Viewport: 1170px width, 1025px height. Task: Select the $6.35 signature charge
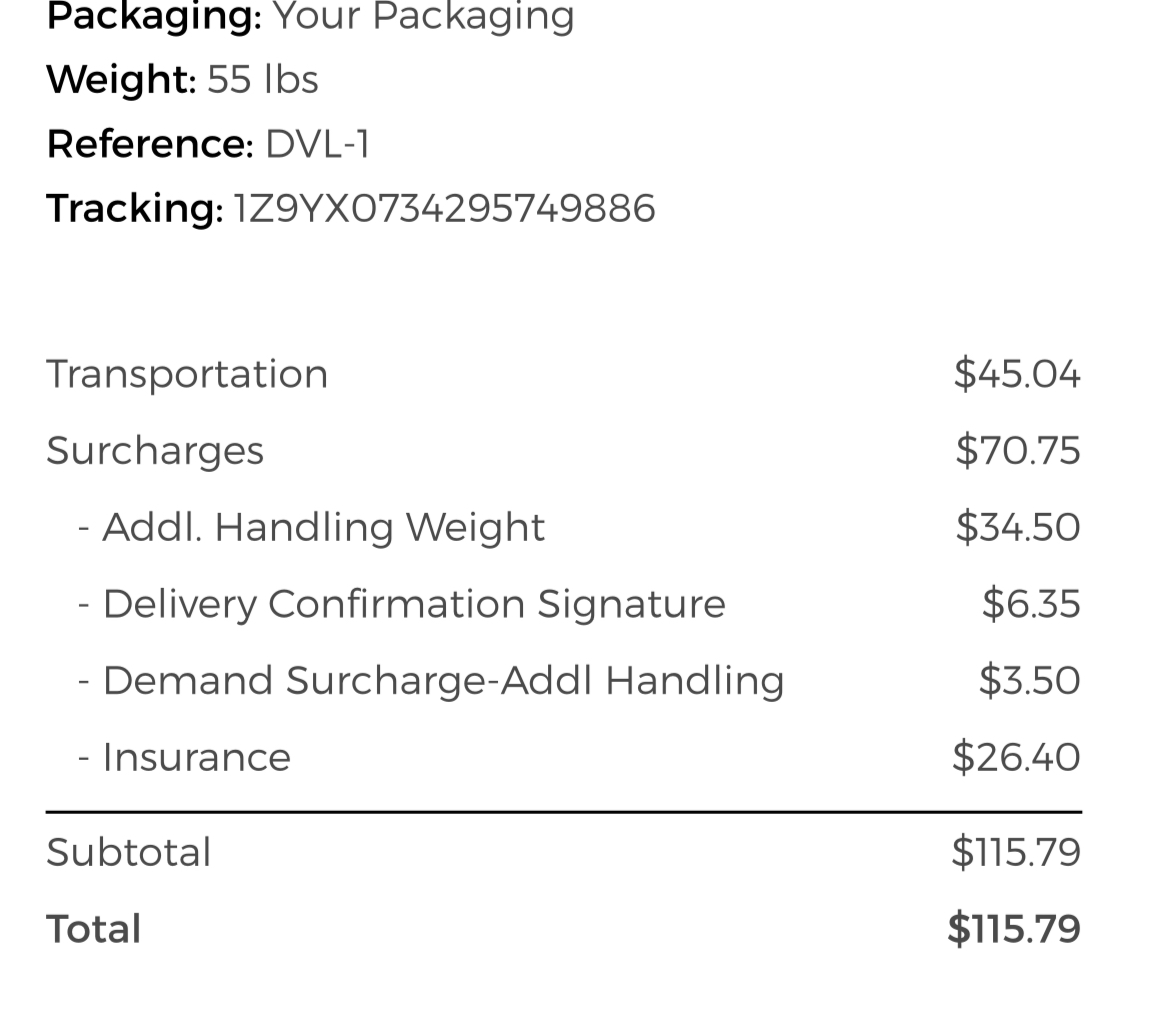1030,604
